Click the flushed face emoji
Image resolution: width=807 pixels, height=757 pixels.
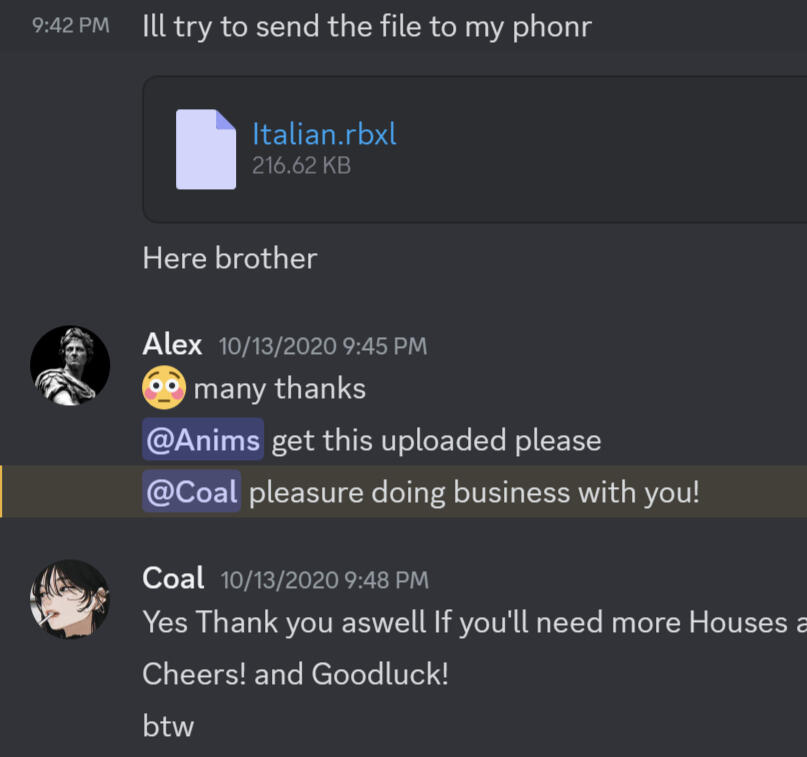164,388
